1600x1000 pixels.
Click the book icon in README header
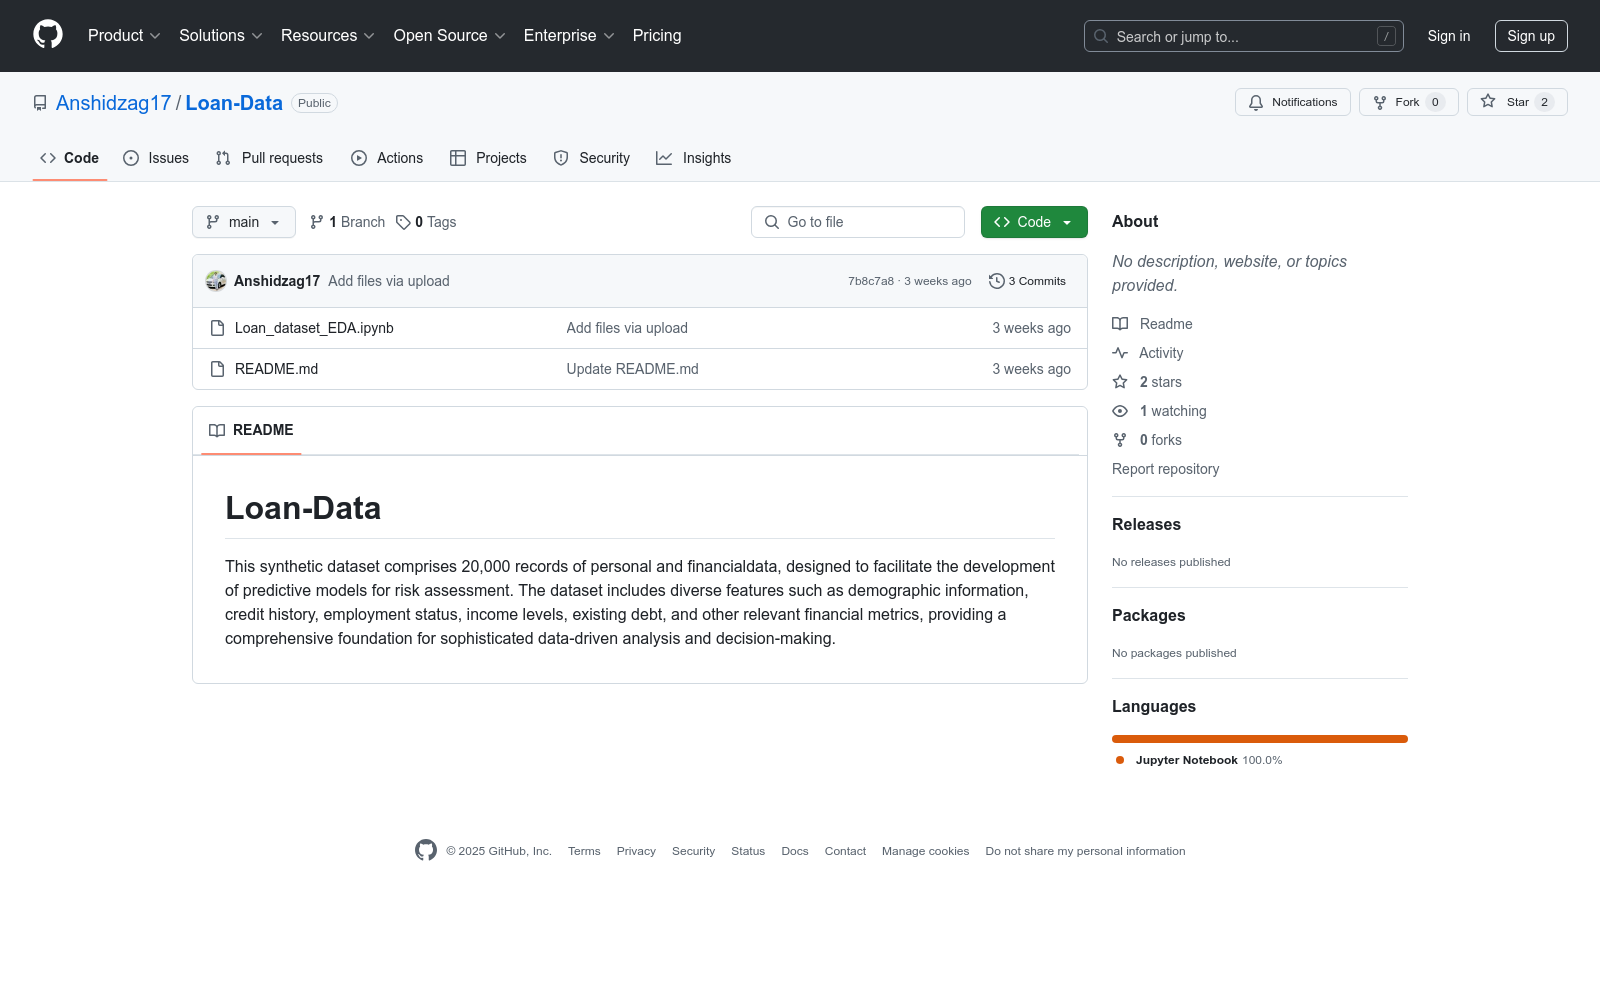coord(217,430)
